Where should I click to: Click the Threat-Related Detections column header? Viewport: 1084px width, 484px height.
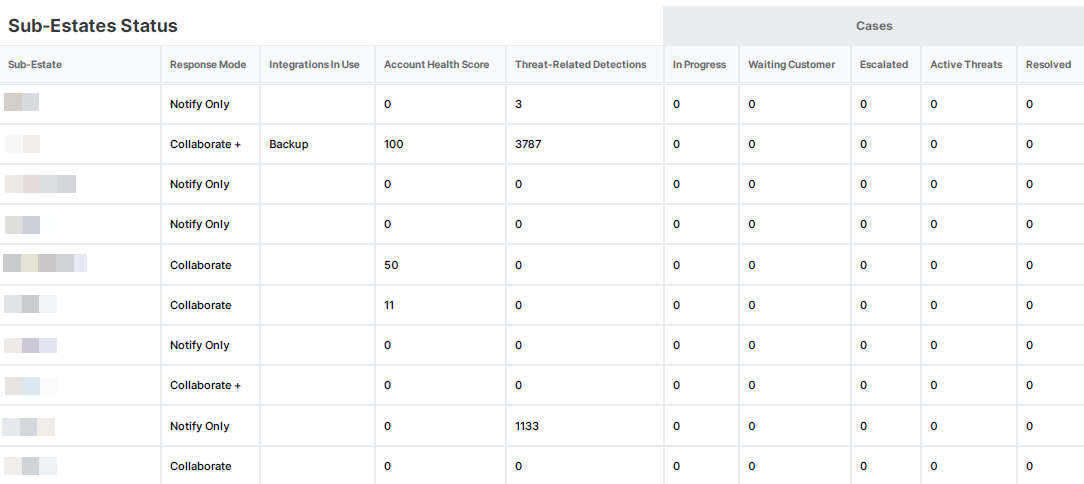coord(581,65)
